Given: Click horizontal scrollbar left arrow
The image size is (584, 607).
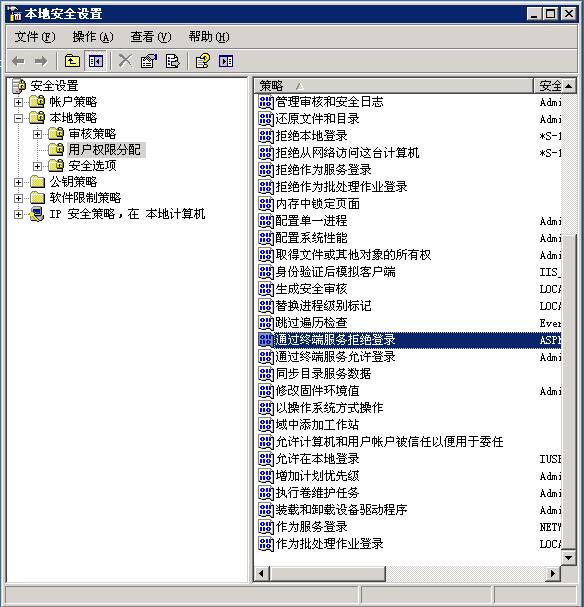Looking at the screenshot, I should [262, 573].
